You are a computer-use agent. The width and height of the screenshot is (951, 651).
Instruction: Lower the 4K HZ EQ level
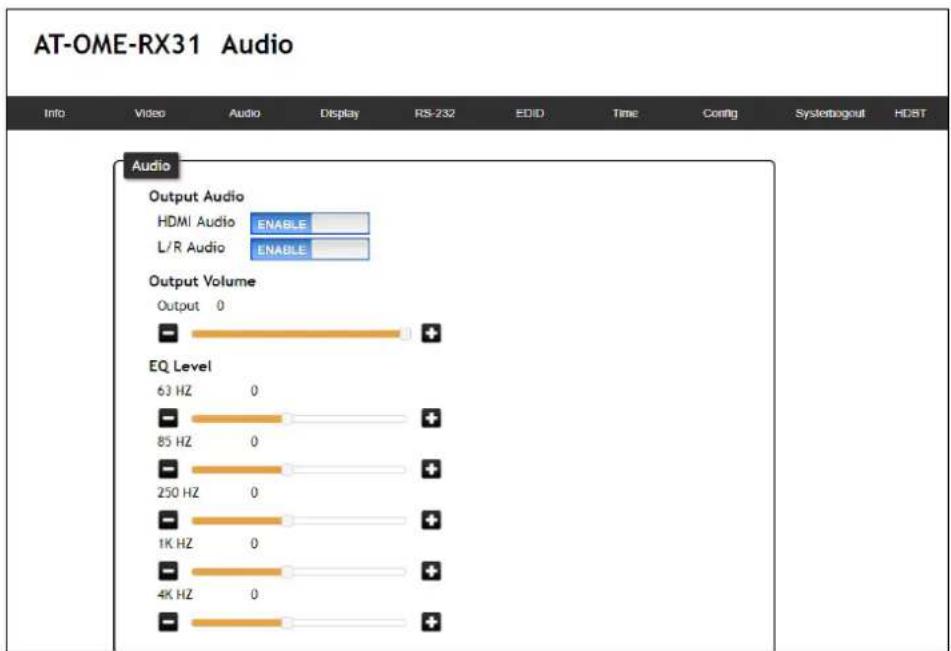pyautogui.click(x=168, y=622)
